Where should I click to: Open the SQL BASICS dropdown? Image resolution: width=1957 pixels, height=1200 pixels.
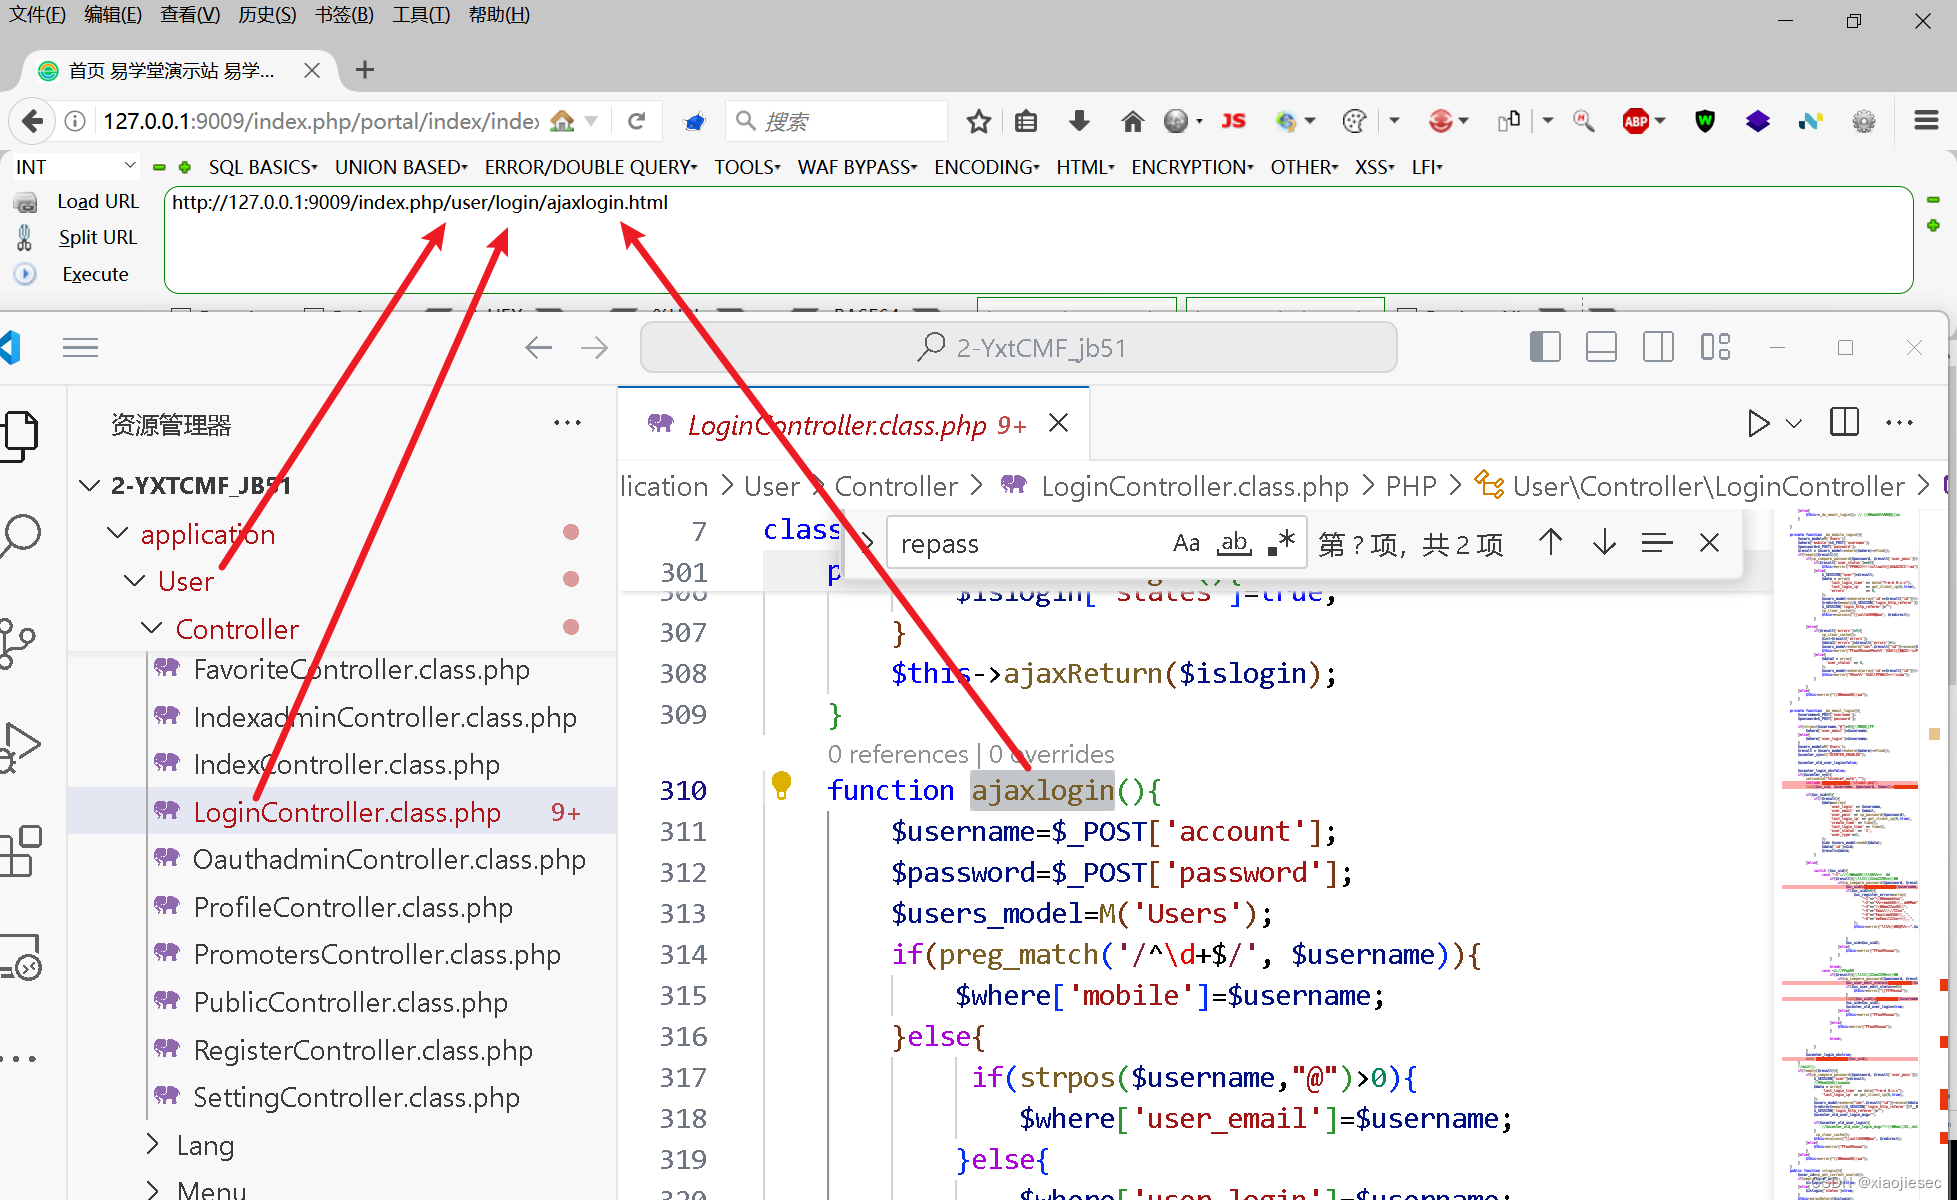click(262, 167)
